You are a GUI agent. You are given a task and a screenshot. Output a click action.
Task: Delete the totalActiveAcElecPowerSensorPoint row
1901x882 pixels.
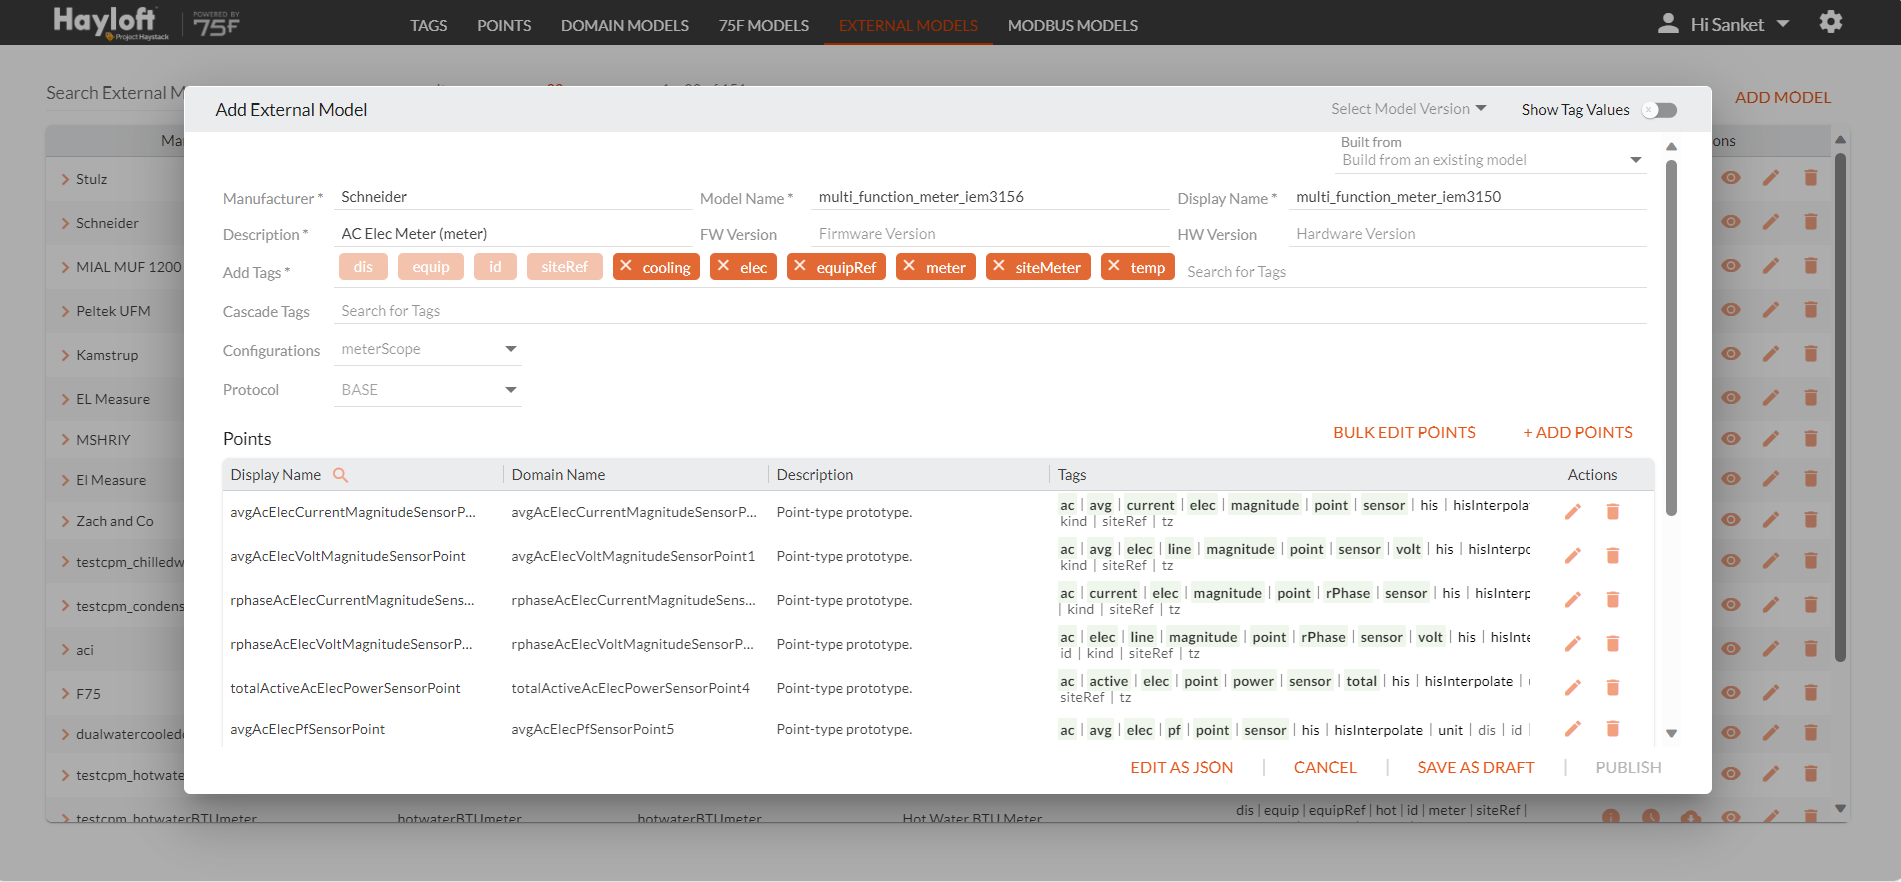[x=1612, y=688]
